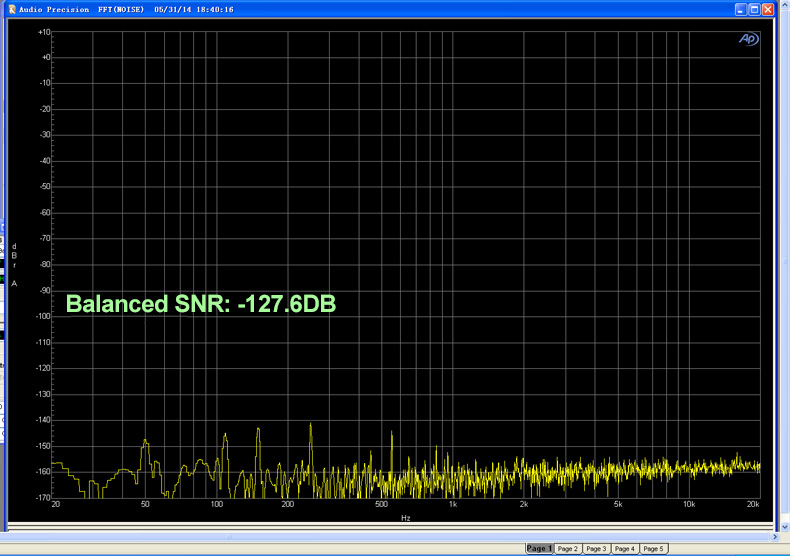Image resolution: width=790 pixels, height=556 pixels.
Task: Open the Page 3 tab
Action: coord(597,549)
